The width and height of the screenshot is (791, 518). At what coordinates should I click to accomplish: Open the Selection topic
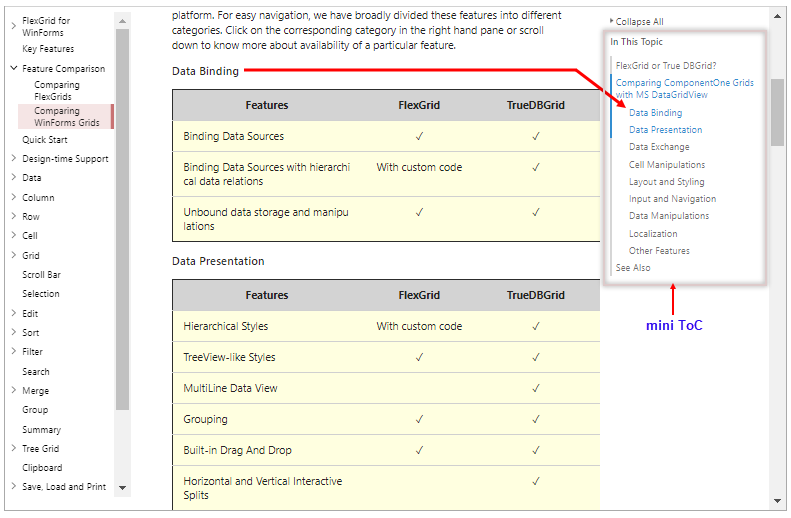(40, 294)
